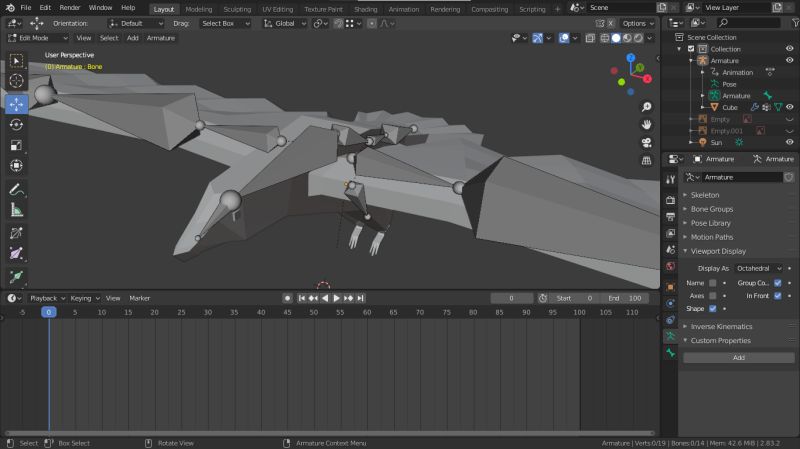This screenshot has height=449, width=800.
Task: Activate the Scale tool
Action: pos(16,145)
